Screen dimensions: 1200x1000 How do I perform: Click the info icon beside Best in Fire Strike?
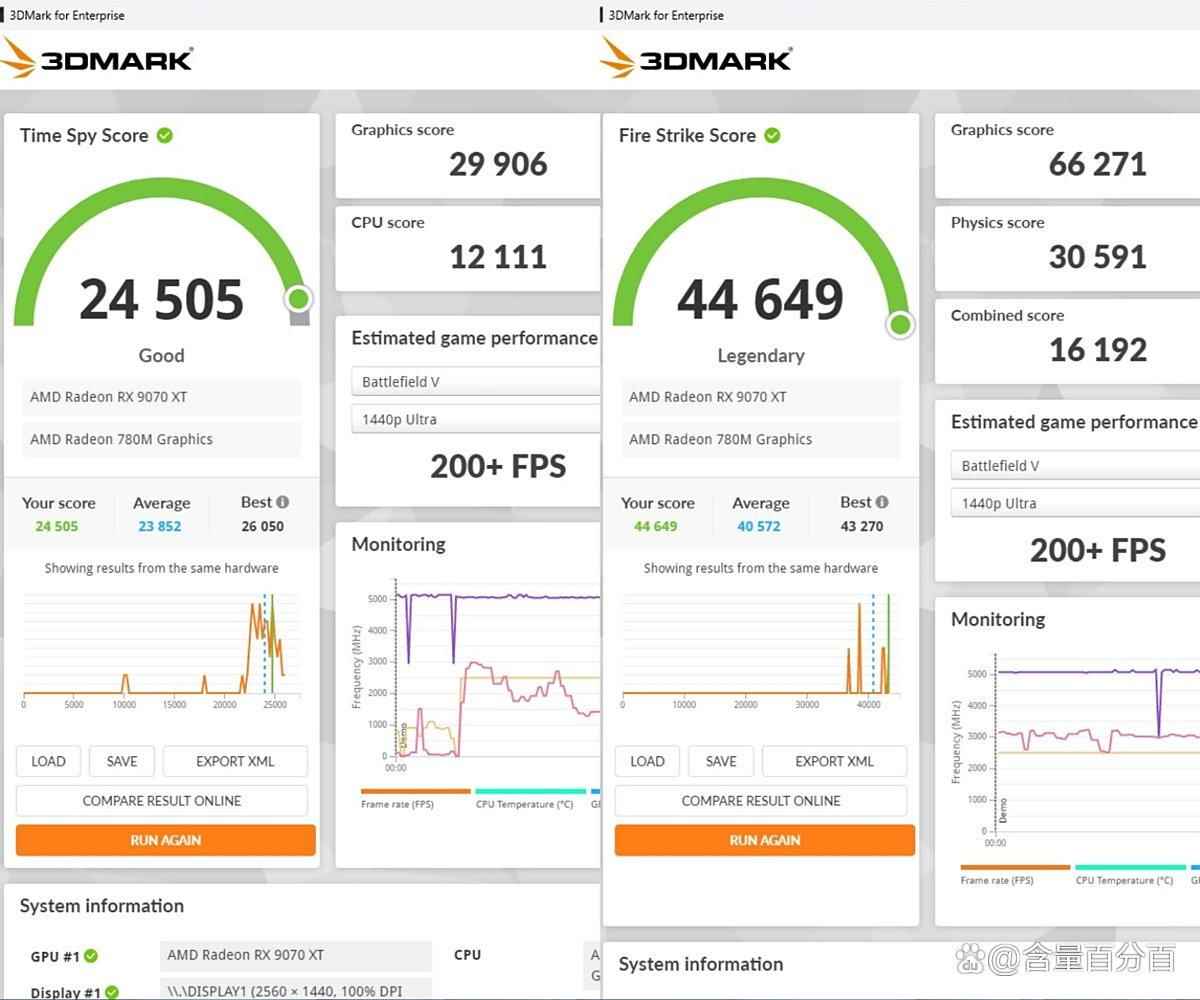pos(882,502)
